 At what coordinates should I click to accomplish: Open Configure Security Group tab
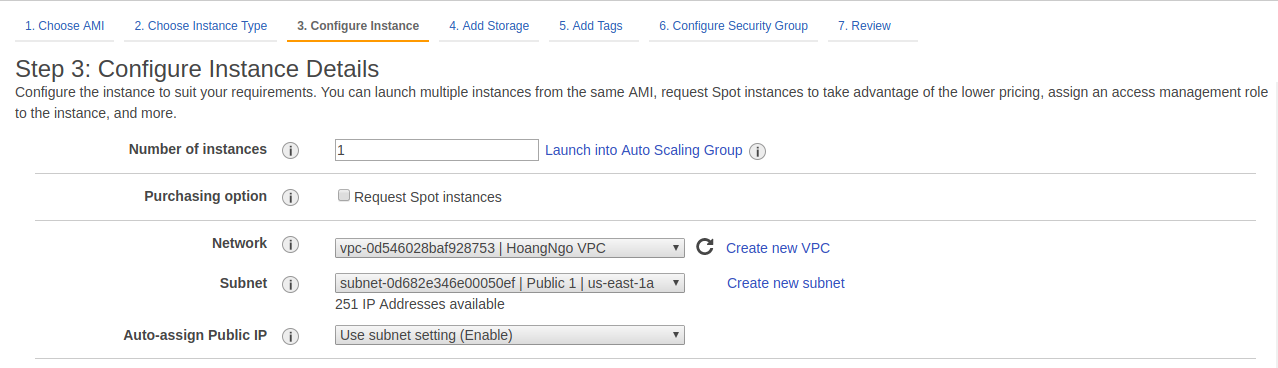coord(733,26)
